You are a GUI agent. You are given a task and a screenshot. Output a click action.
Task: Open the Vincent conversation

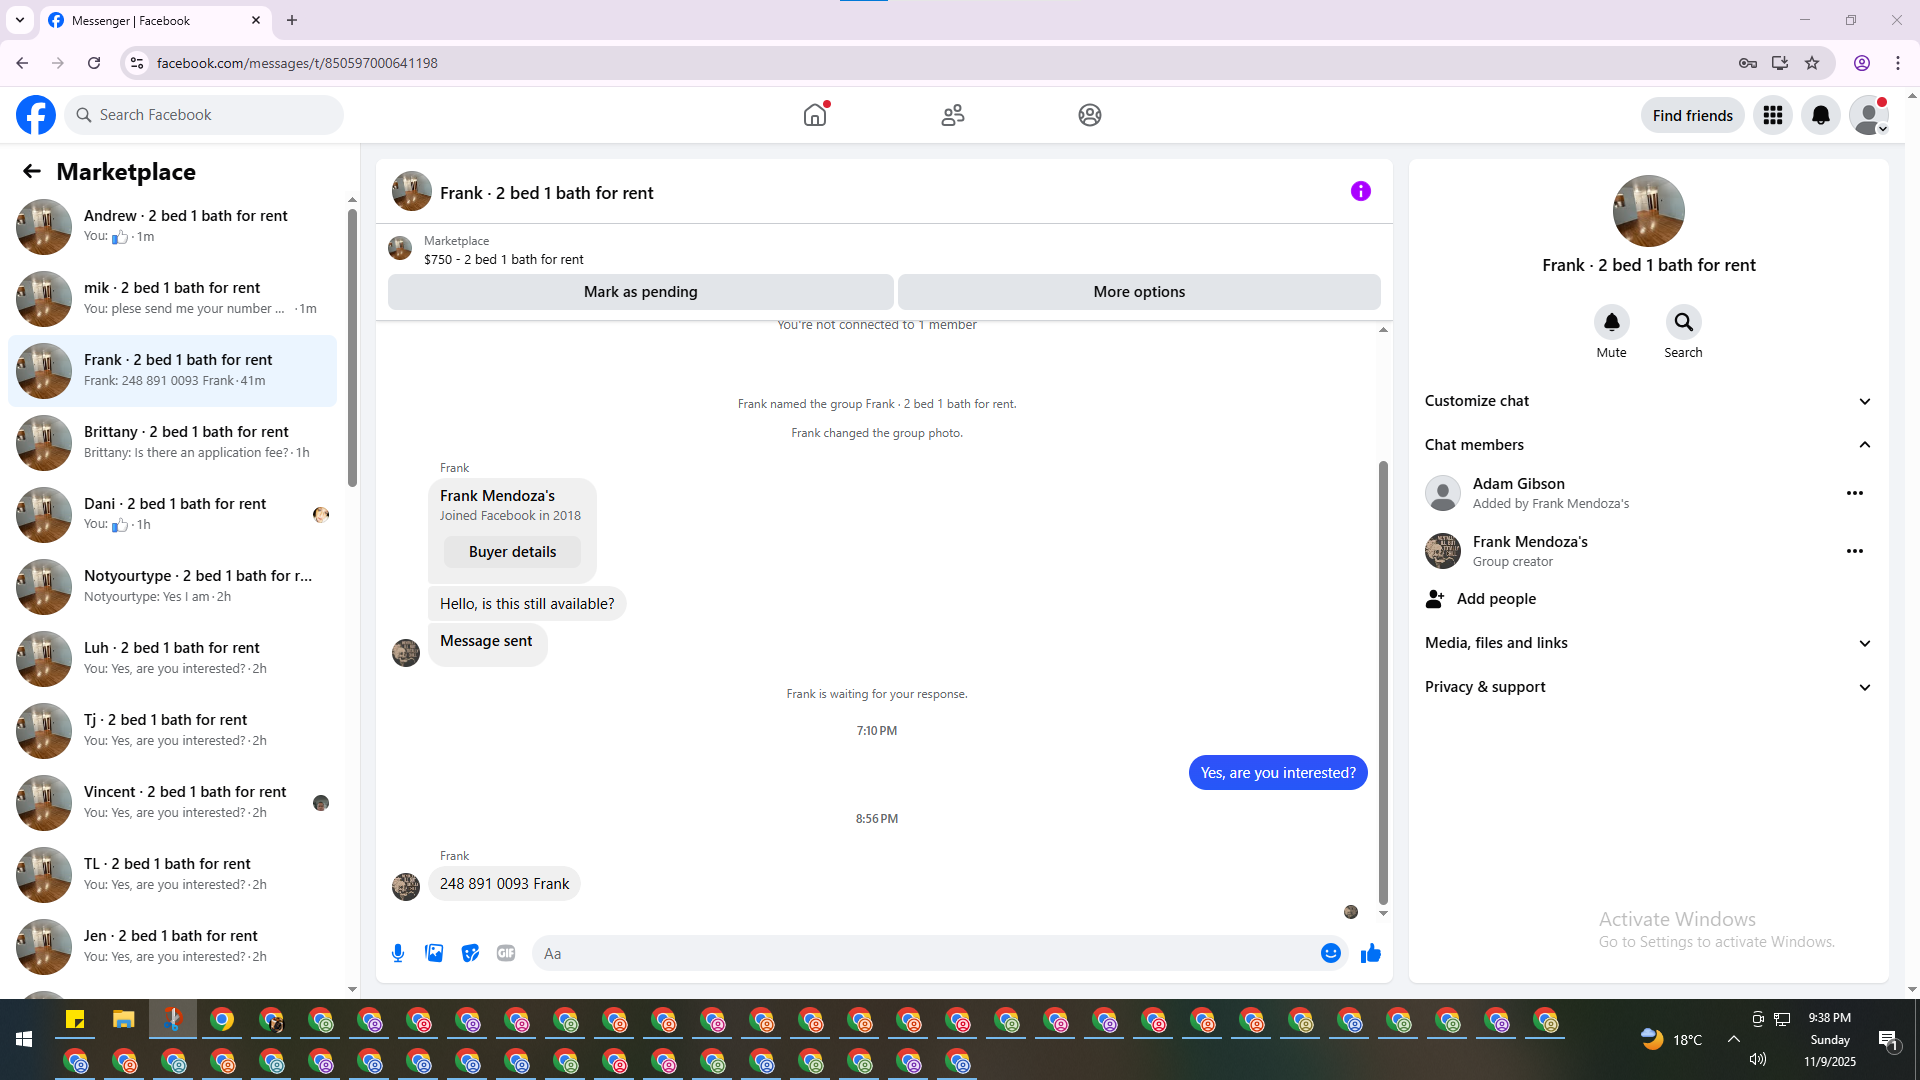click(x=172, y=803)
